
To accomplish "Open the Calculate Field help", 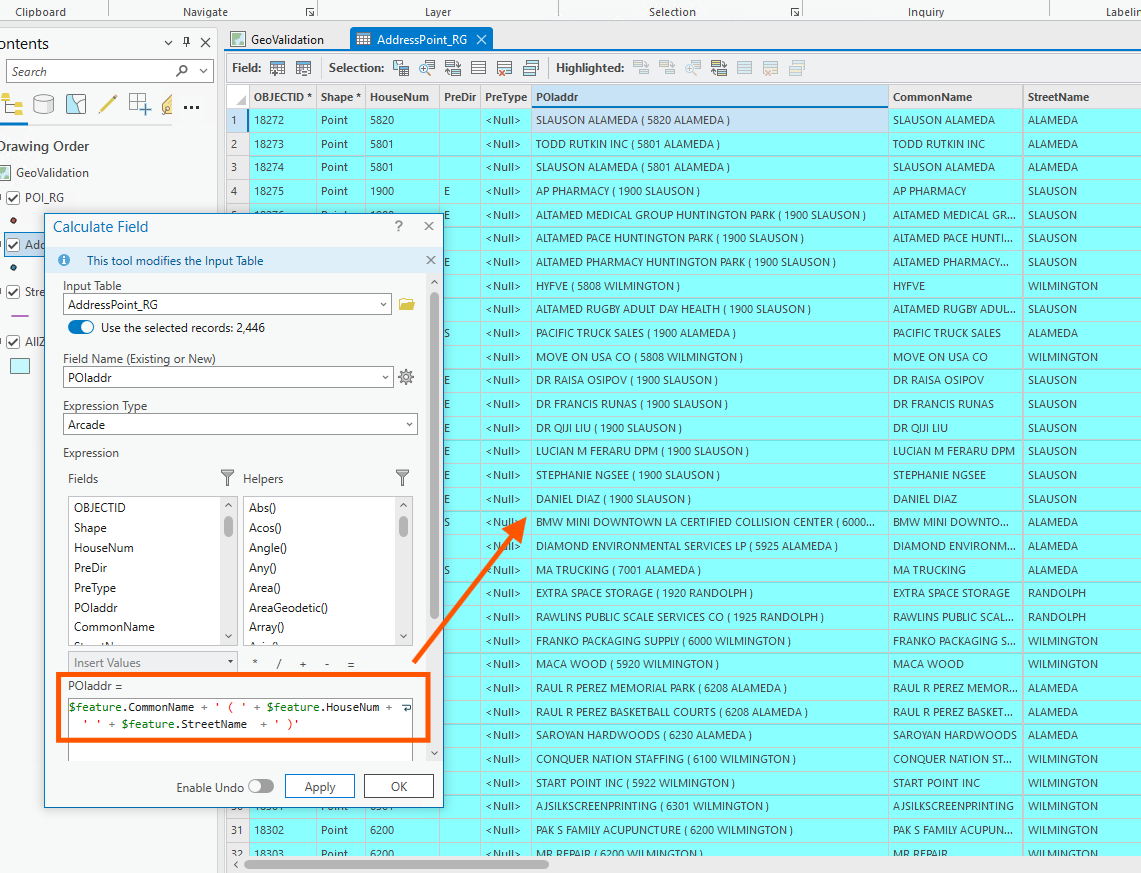I will coord(398,226).
